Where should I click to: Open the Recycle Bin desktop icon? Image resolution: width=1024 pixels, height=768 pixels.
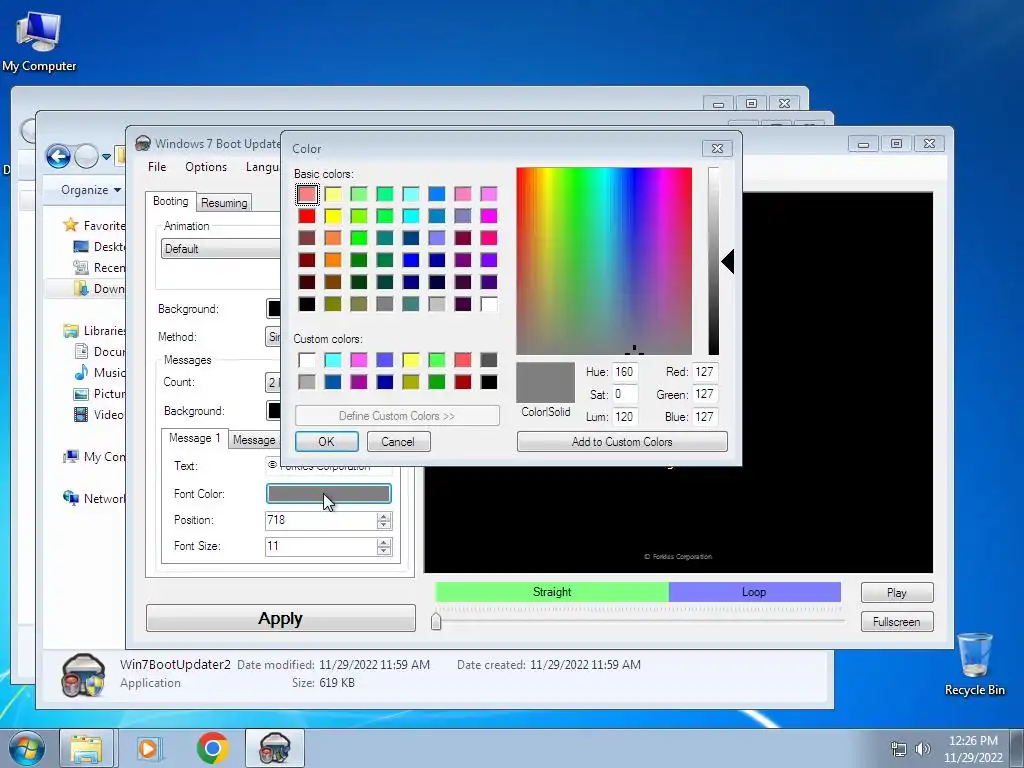(974, 664)
